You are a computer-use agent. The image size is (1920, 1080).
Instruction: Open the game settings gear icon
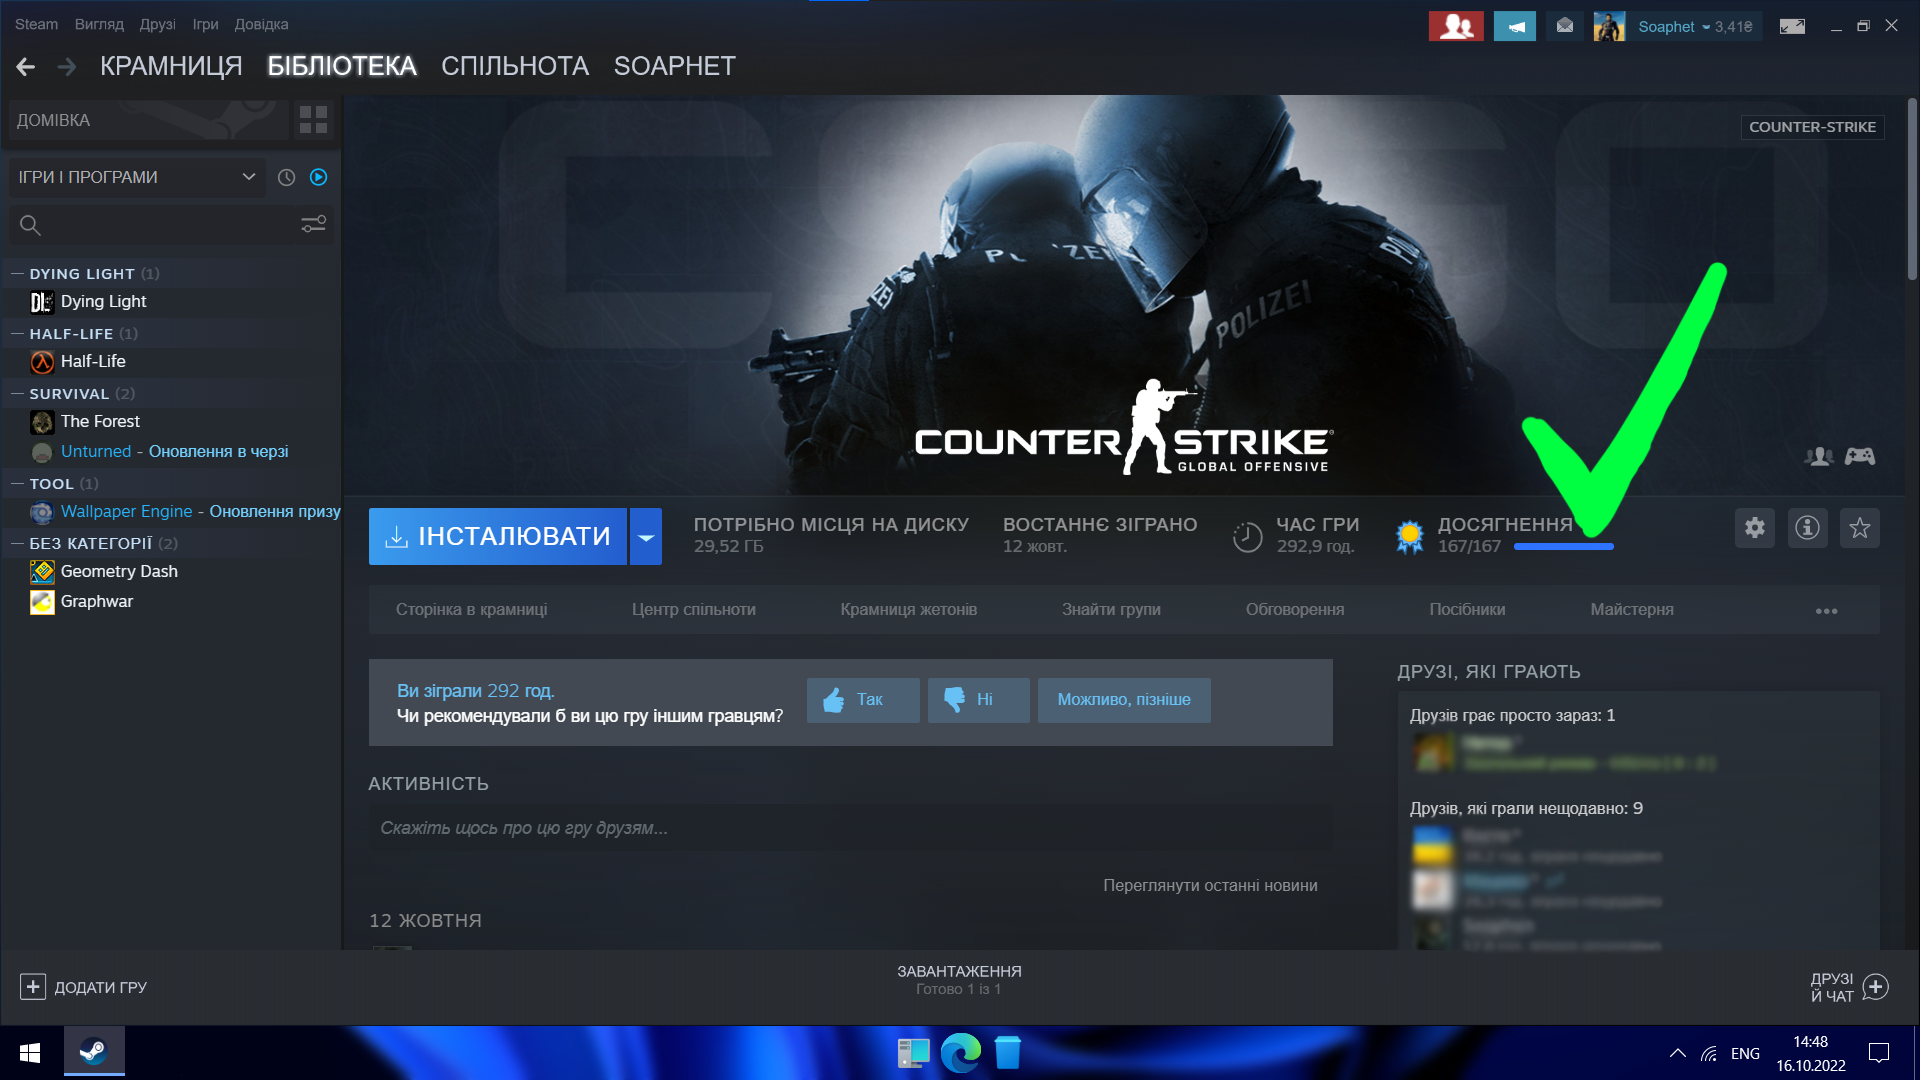[1754, 528]
